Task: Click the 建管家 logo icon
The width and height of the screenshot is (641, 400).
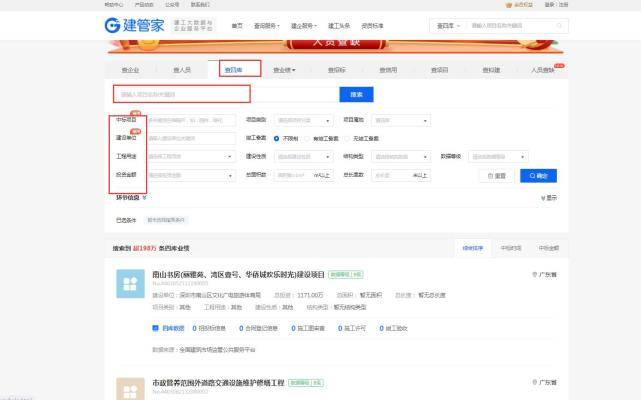Action: tap(112, 25)
